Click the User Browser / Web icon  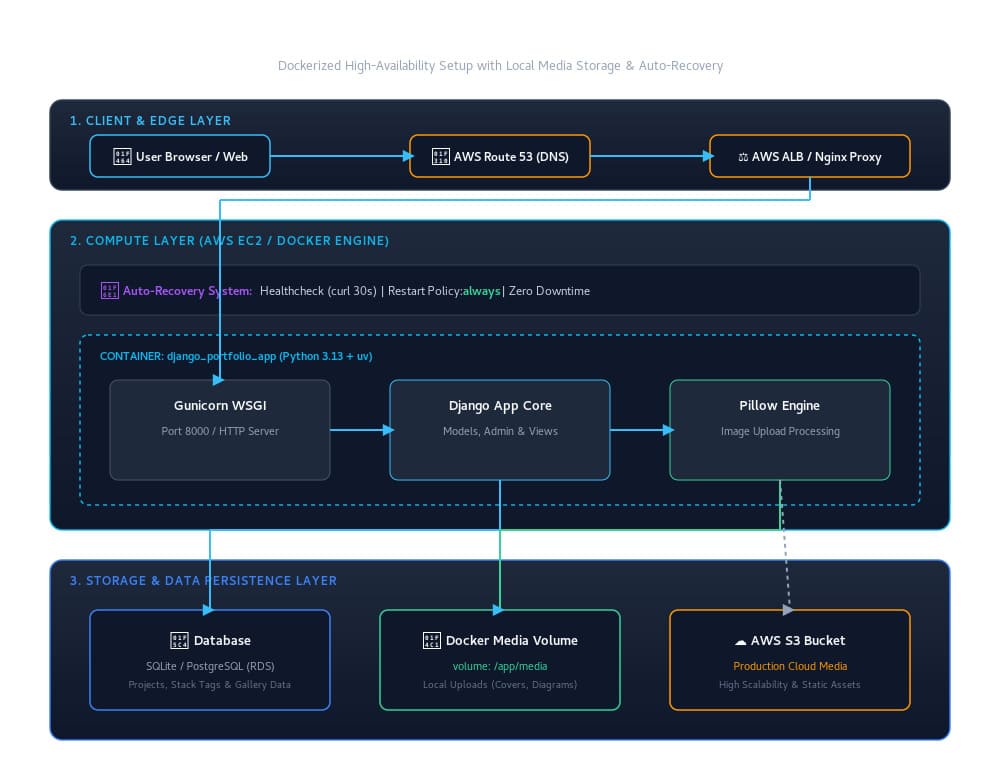(x=122, y=157)
